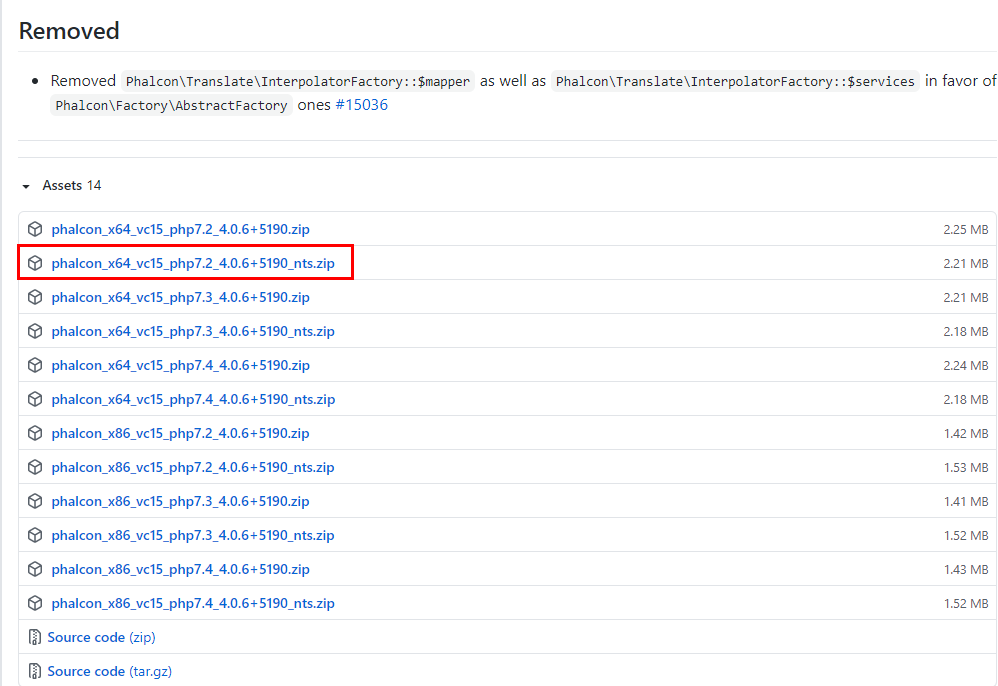Image resolution: width=998 pixels, height=686 pixels.
Task: Click package icon beside phalcon_x64_vc15_php7.4_4.0.6+5190_nts.zip
Action: pyautogui.click(x=35, y=399)
